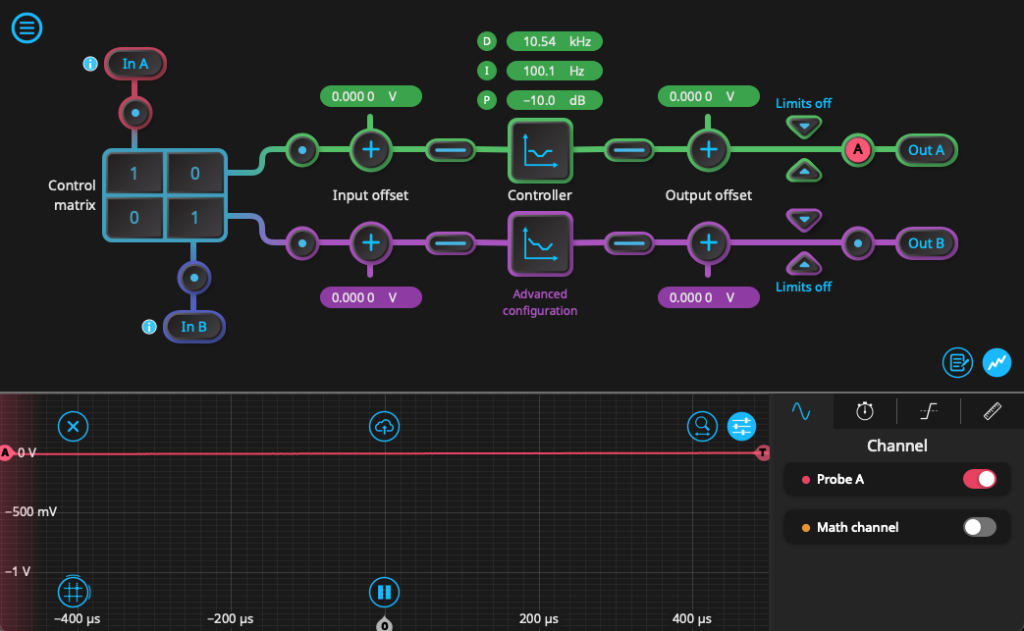Viewport: 1024px width, 631px height.
Task: Disable the Probe A toggle
Action: click(977, 479)
